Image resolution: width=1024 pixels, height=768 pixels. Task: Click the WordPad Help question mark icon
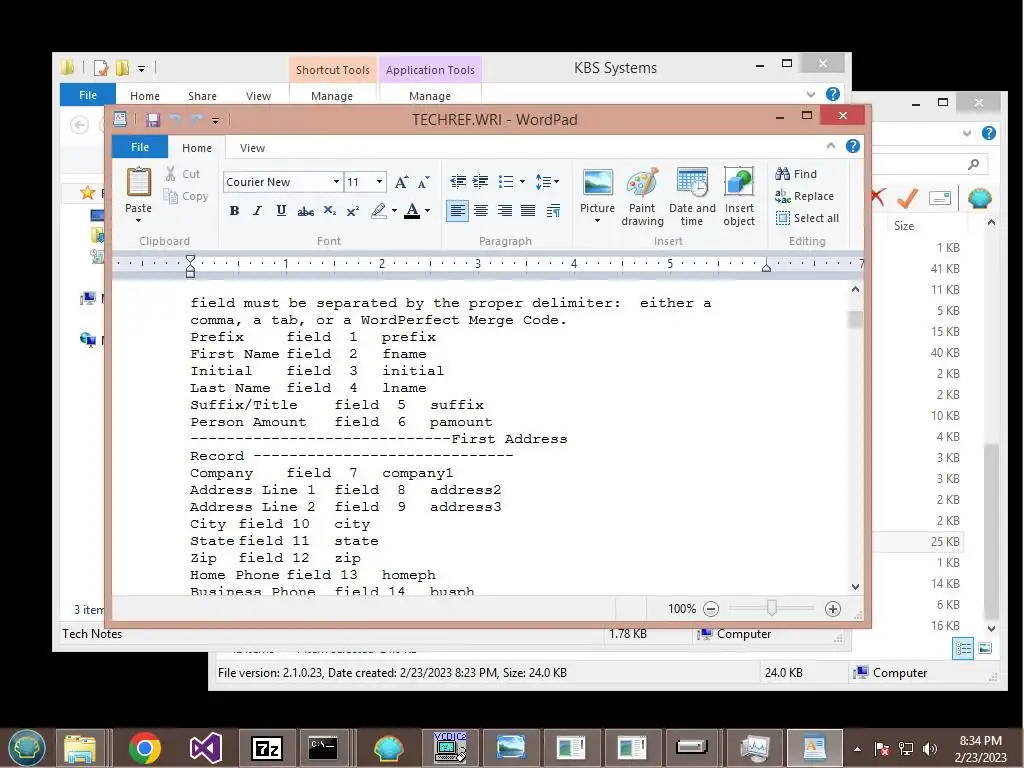[x=852, y=146]
